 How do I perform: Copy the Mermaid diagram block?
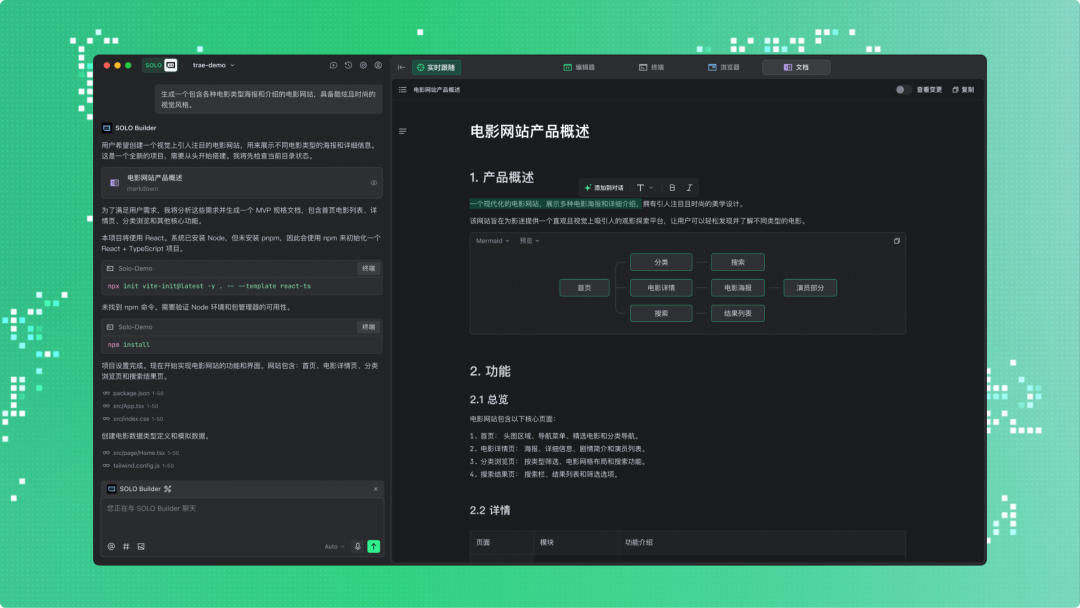(x=897, y=241)
